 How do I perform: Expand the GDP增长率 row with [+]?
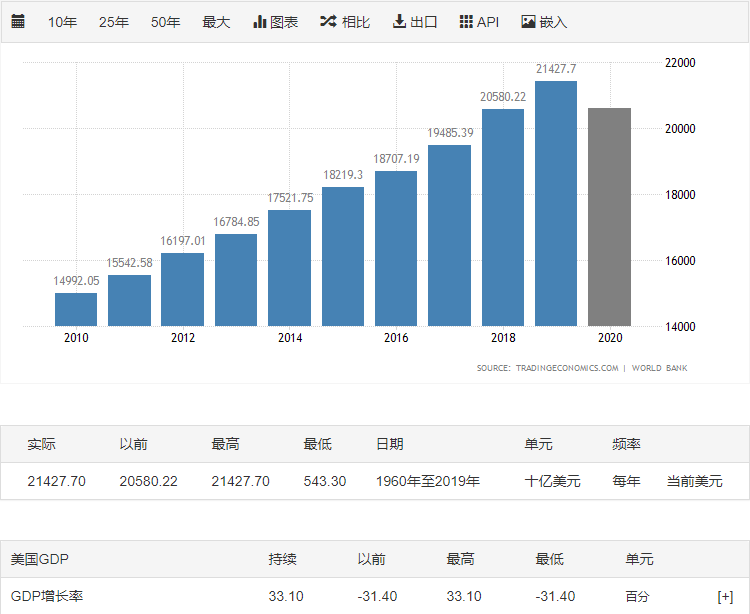pos(725,596)
